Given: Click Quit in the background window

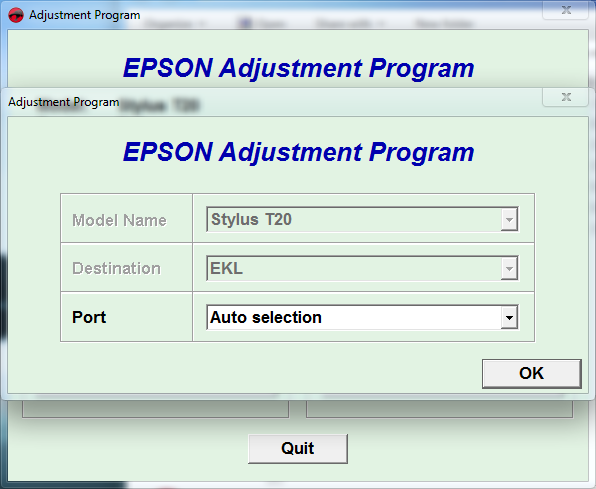Looking at the screenshot, I should point(298,448).
